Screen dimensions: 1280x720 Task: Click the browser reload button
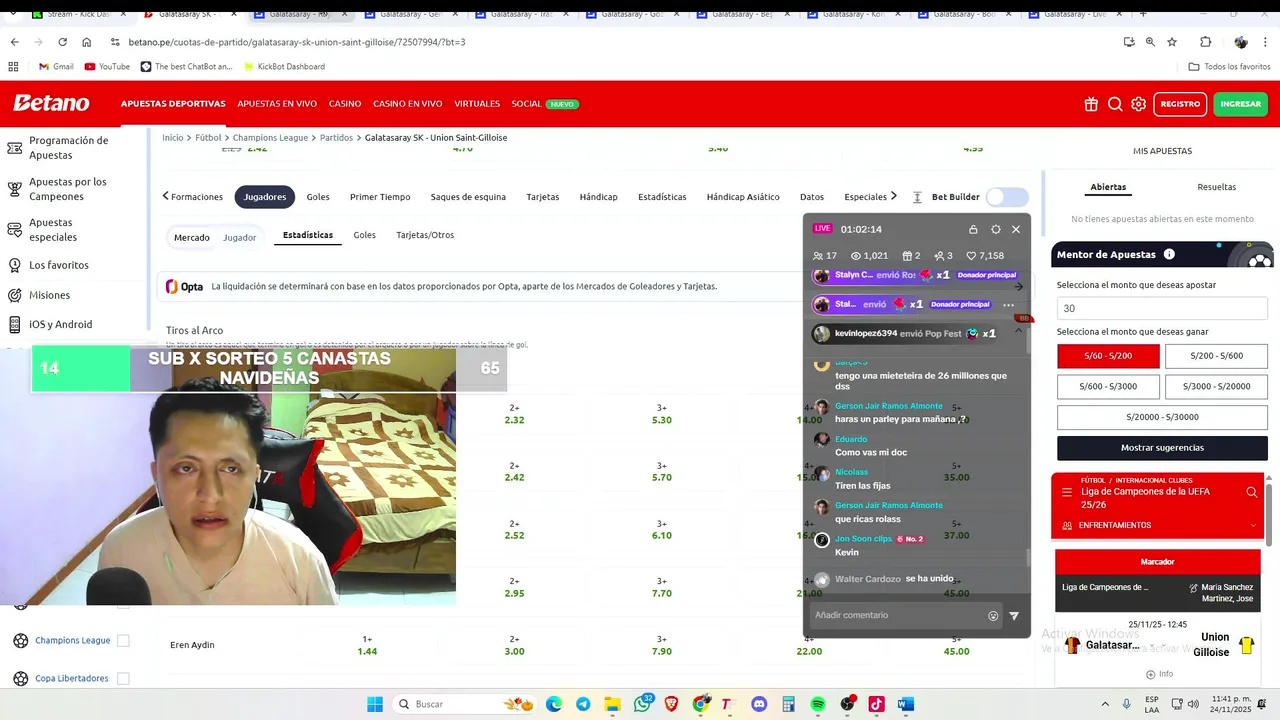(62, 42)
